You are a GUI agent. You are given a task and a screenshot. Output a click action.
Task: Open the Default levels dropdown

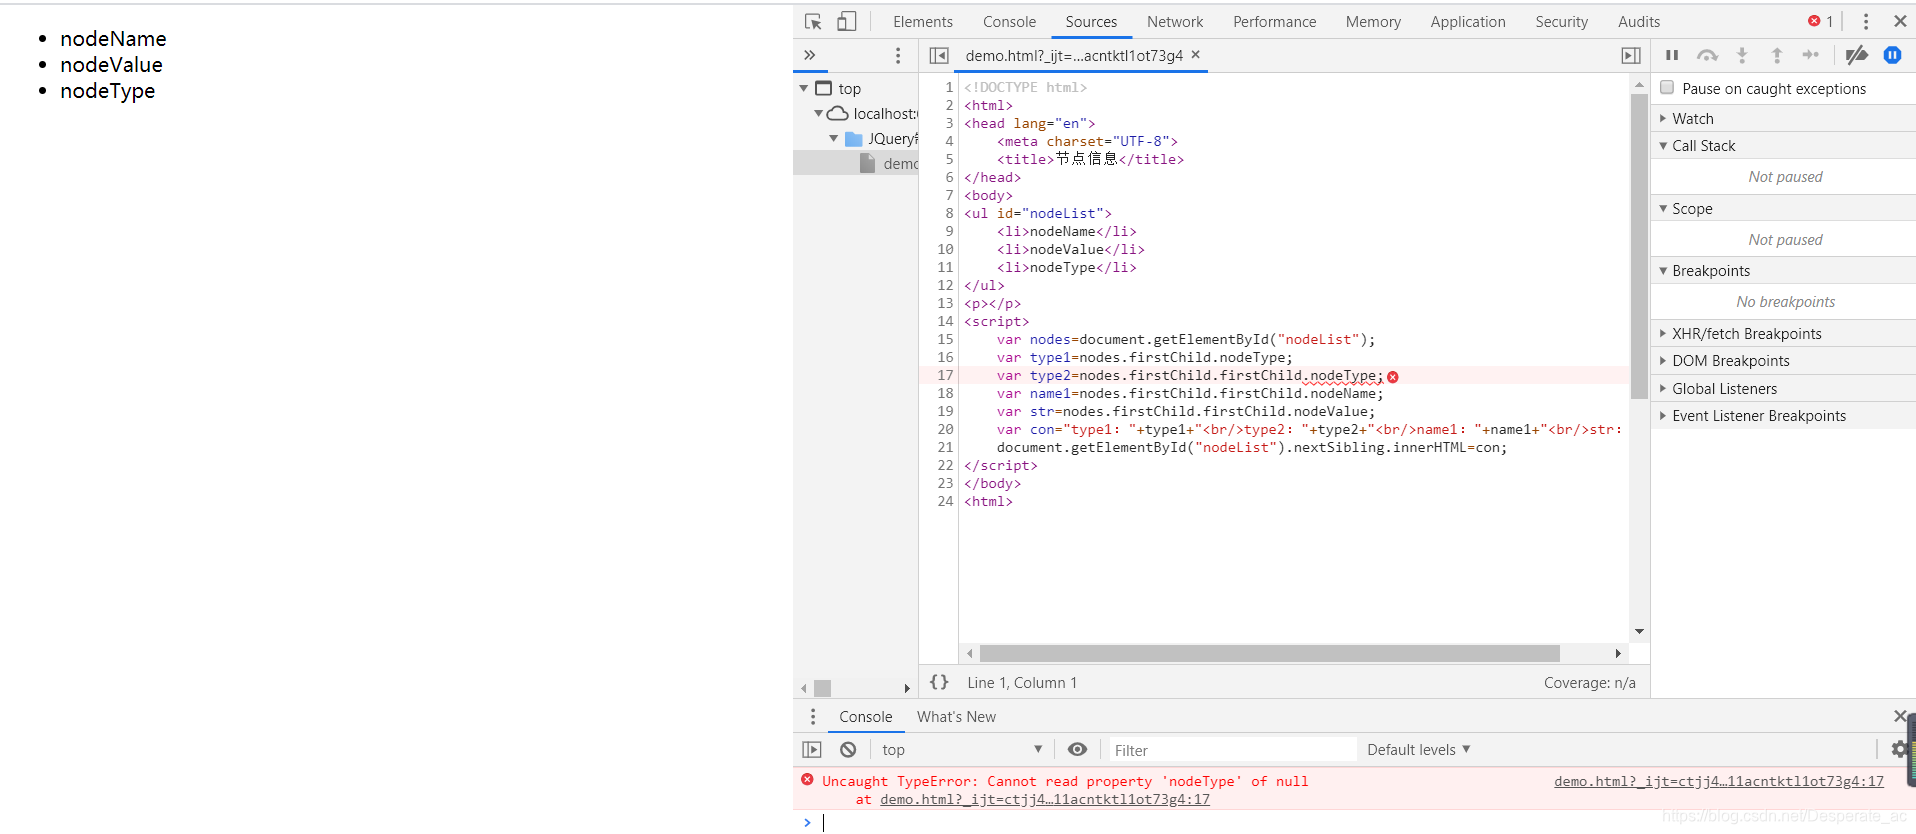1418,750
